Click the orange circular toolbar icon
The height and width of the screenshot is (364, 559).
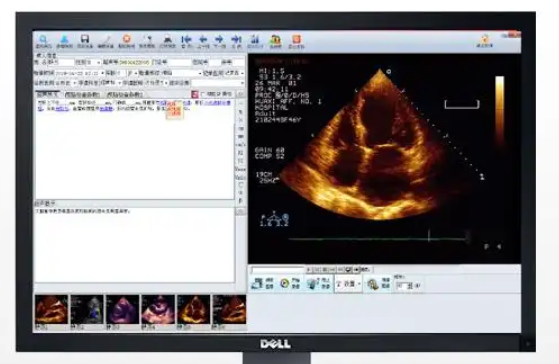tap(127, 39)
